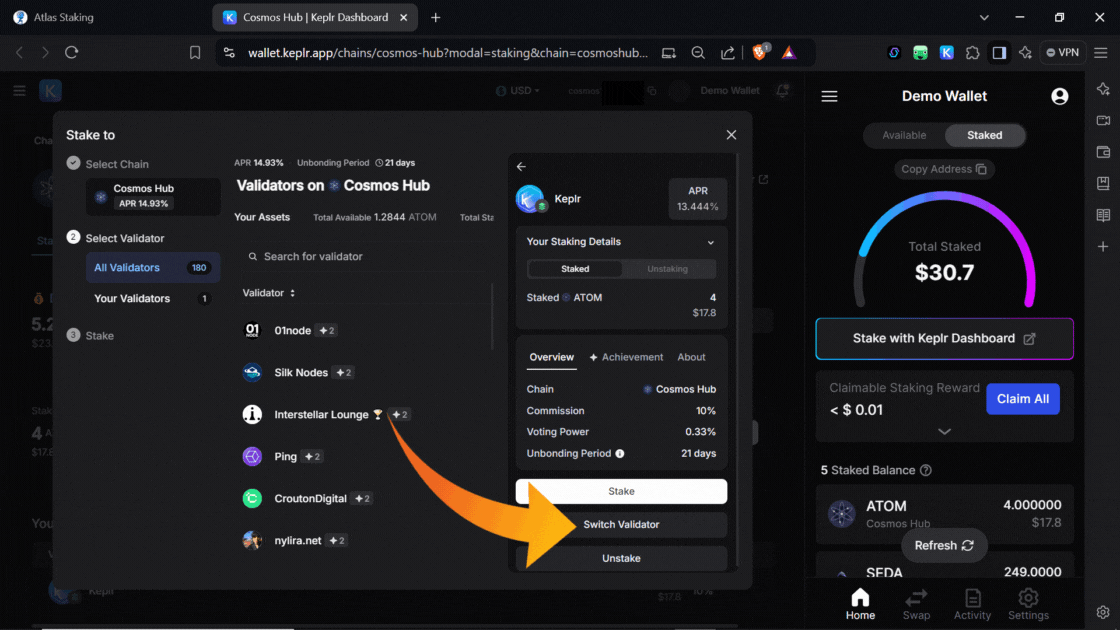Click the Search for validator field
Screen dimensions: 1120x630
(365, 257)
